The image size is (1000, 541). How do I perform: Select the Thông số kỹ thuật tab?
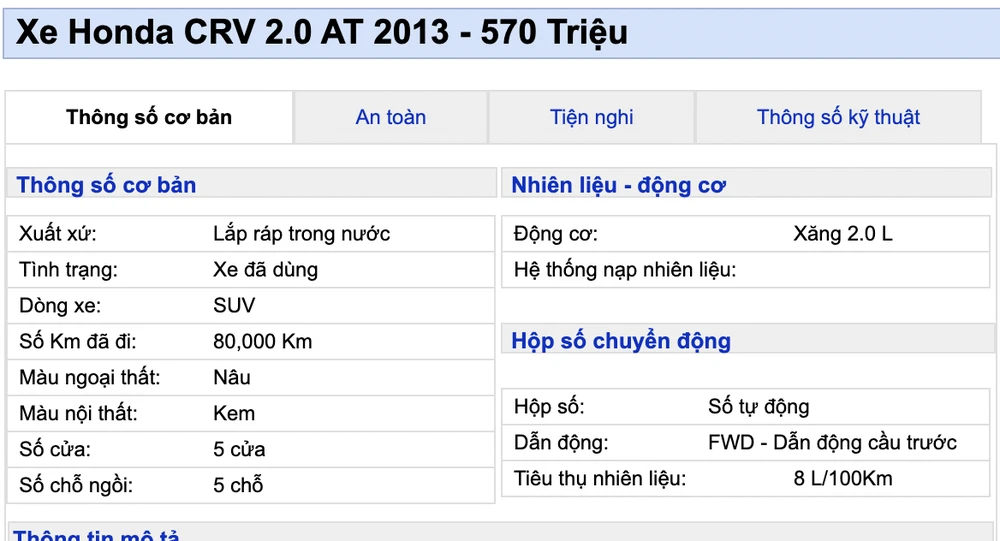click(x=838, y=117)
